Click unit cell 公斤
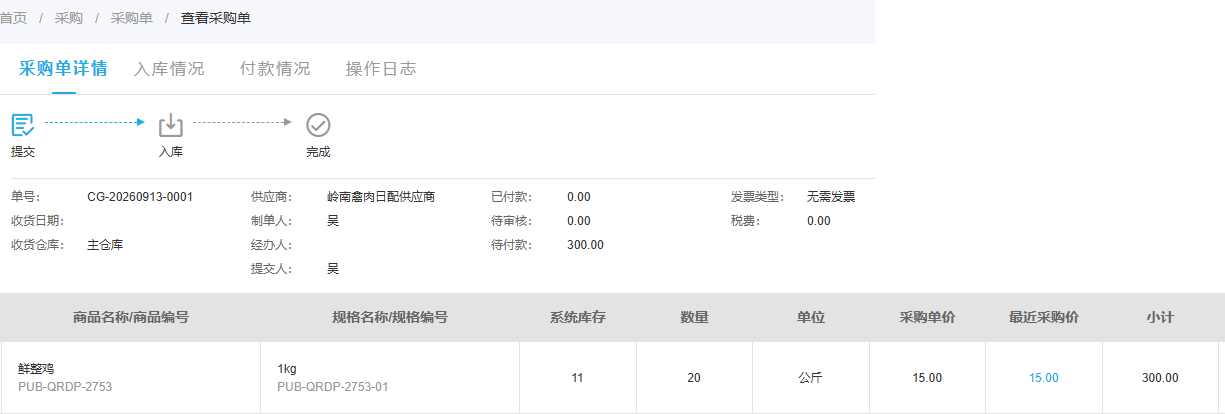 coord(811,378)
